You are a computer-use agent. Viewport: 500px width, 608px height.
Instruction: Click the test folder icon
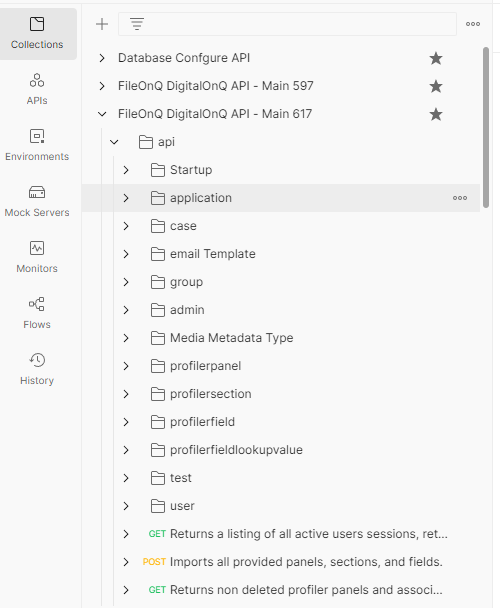pos(157,478)
